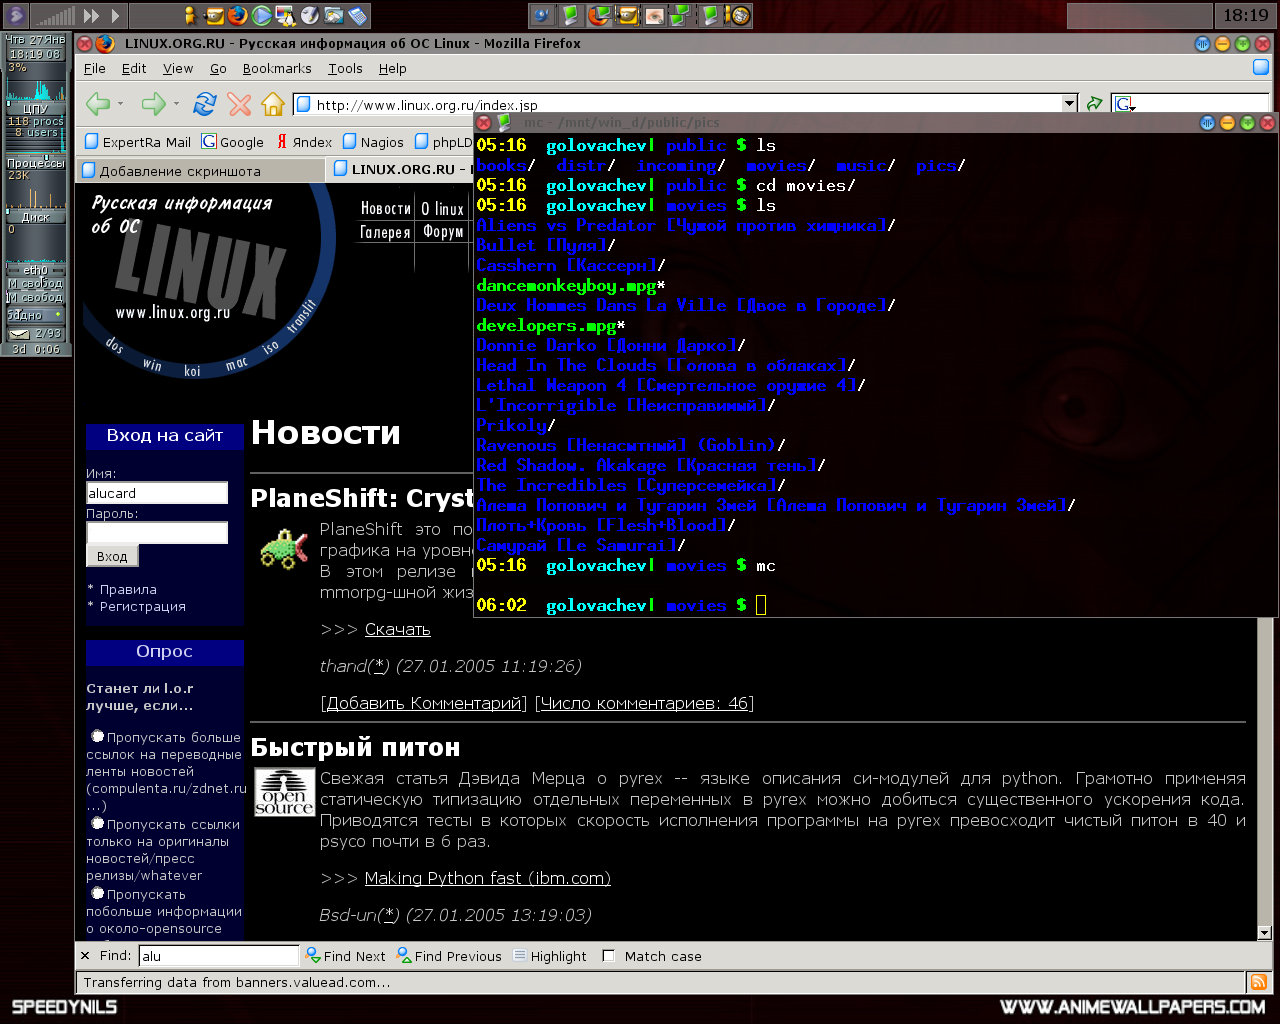Image resolution: width=1280 pixels, height=1024 pixels.
Task: Switch to the 'Добавление скриншота' tab
Action: [x=200, y=170]
